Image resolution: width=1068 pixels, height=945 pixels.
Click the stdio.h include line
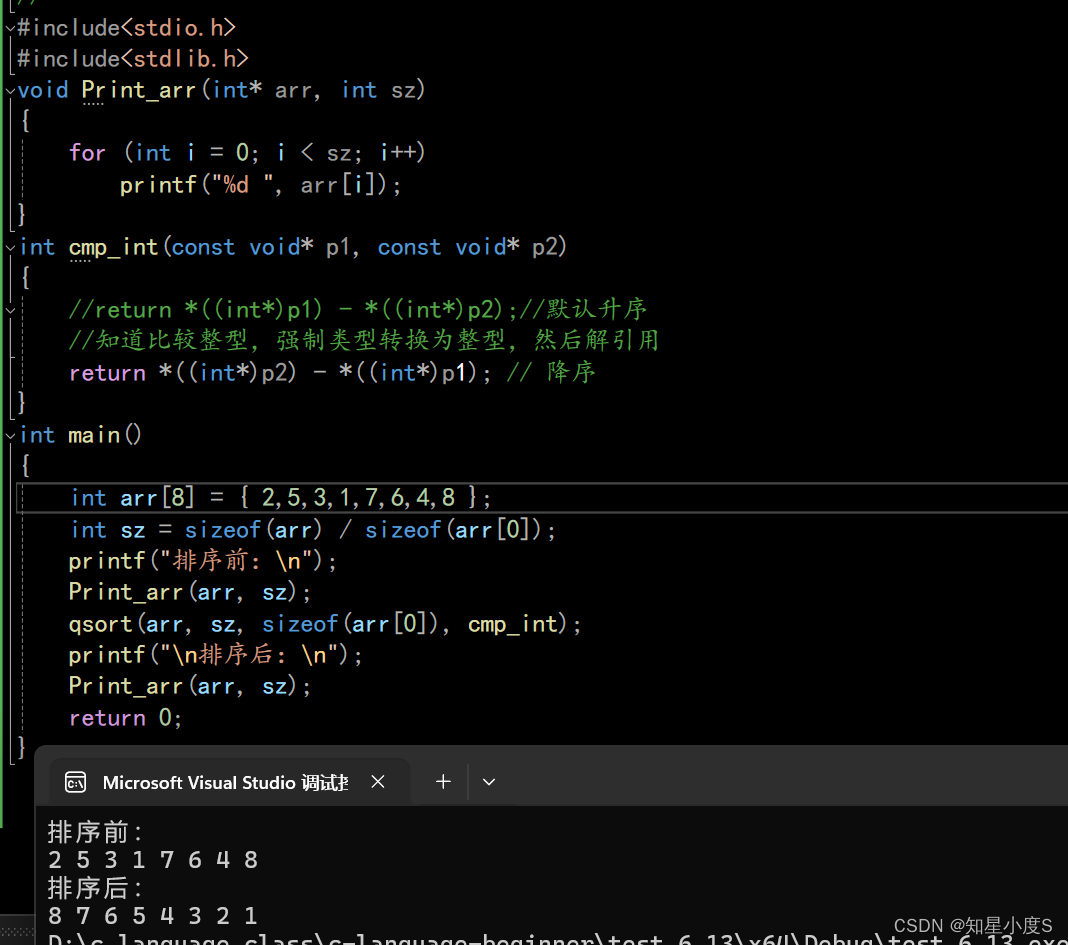126,28
